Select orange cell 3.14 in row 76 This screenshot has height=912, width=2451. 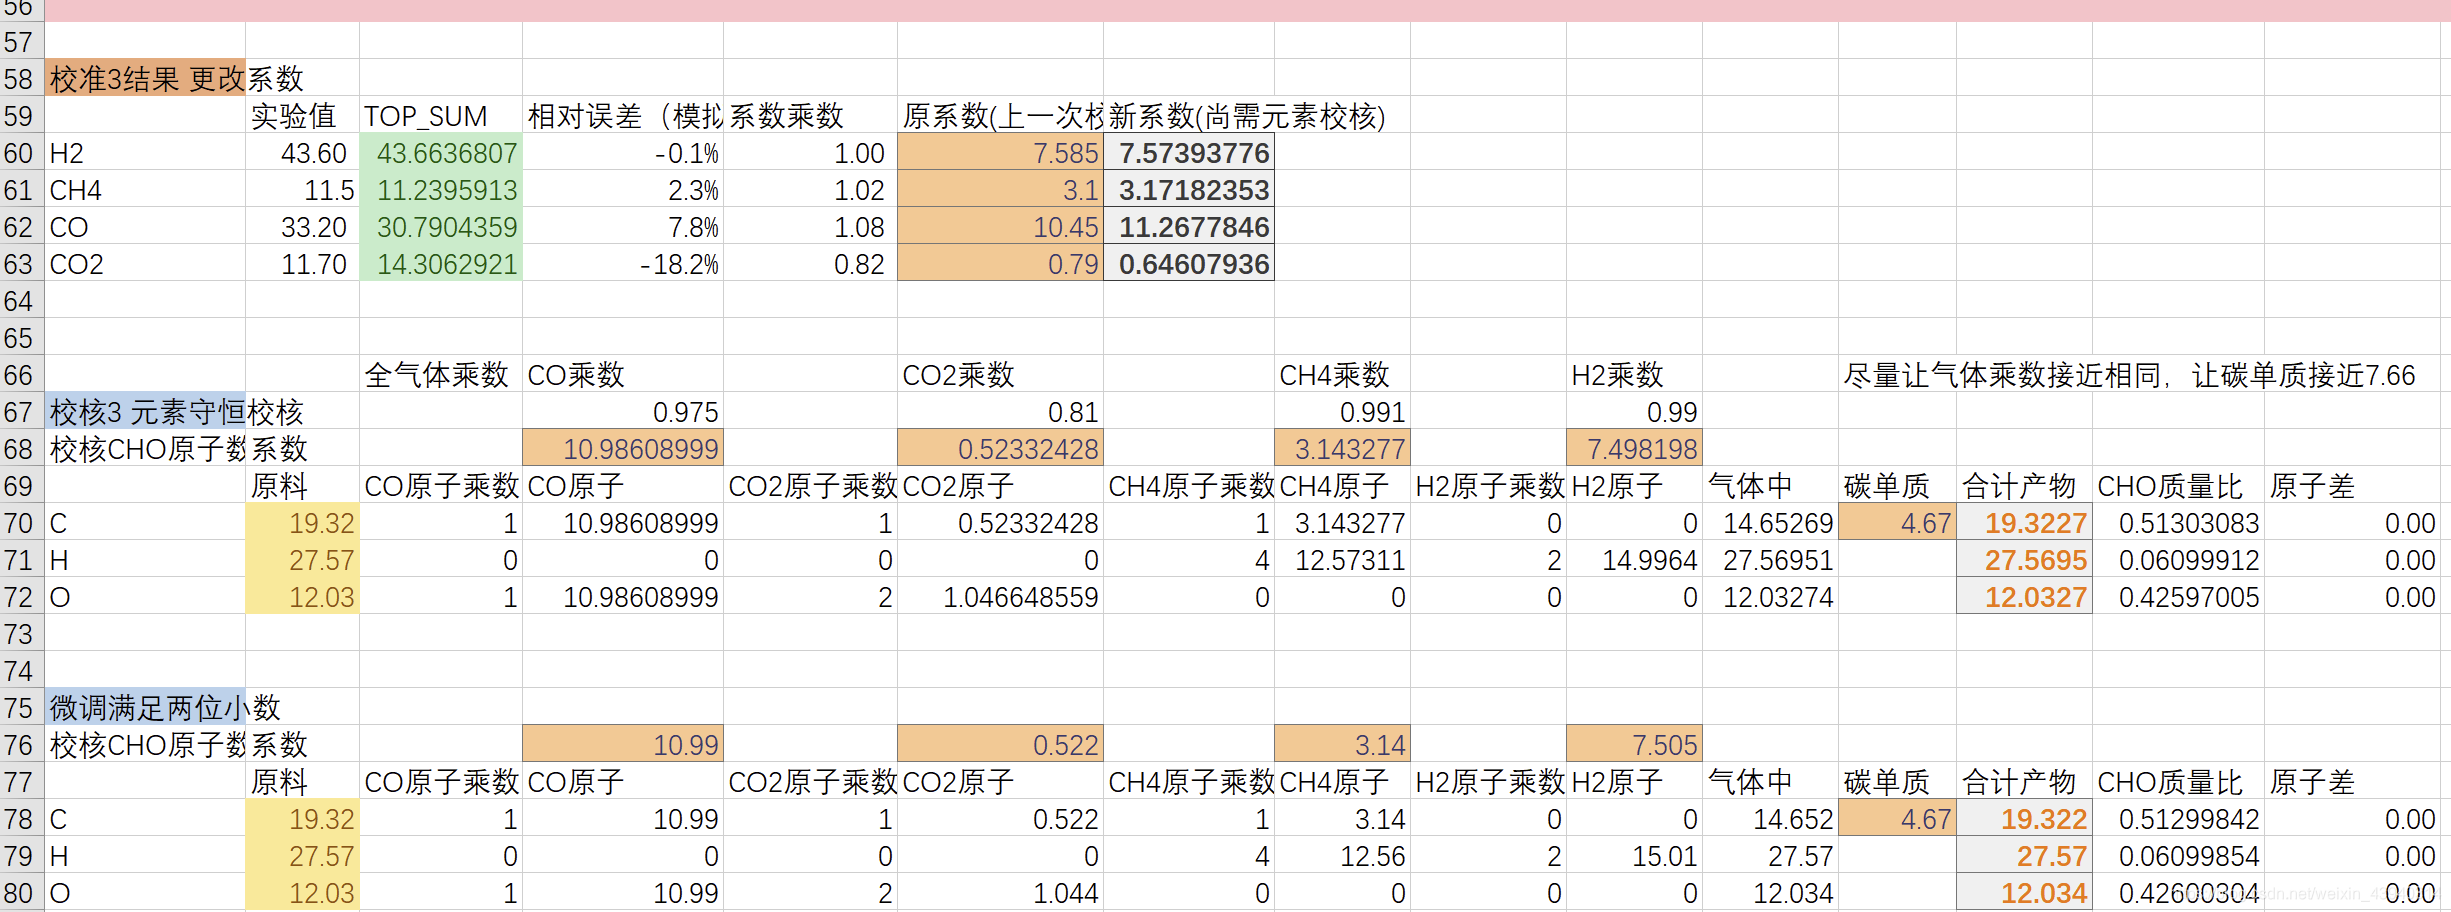coord(1342,744)
